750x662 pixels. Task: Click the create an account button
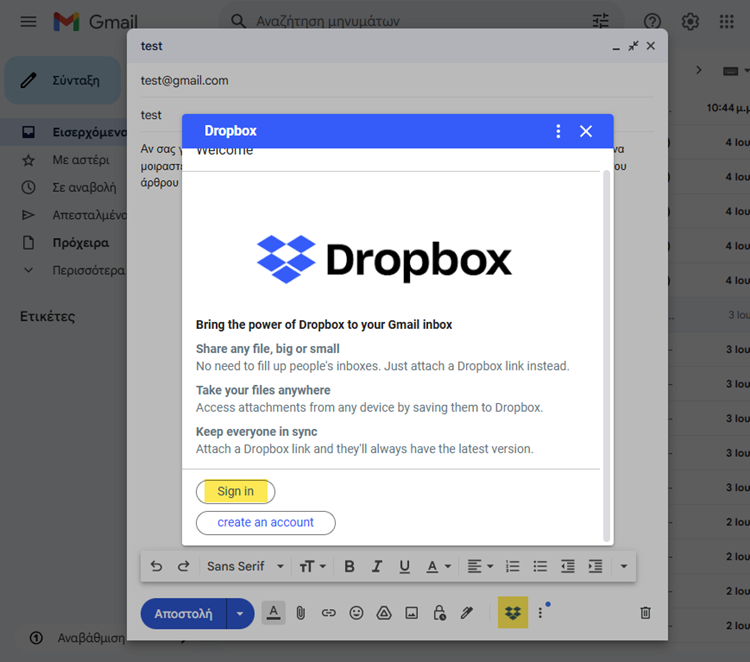265,522
